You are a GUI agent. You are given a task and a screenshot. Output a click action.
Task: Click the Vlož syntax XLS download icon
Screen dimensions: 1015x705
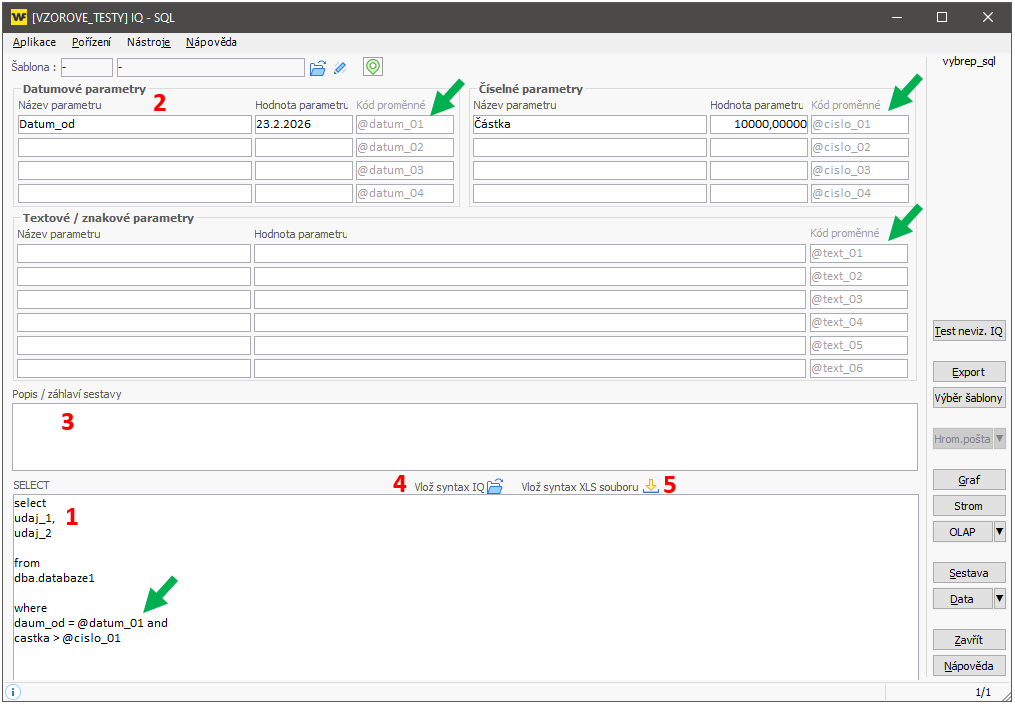650,487
